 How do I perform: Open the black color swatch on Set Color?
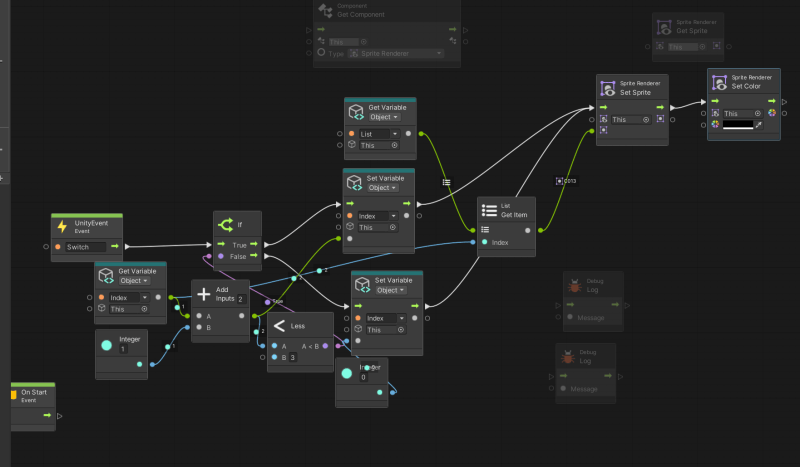(x=738, y=125)
